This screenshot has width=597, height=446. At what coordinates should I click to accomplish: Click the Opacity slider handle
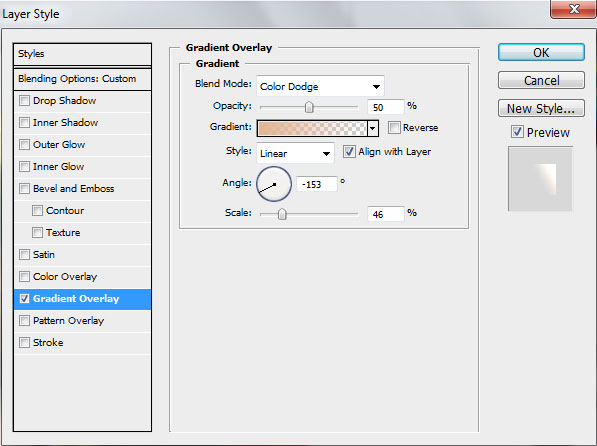(309, 107)
